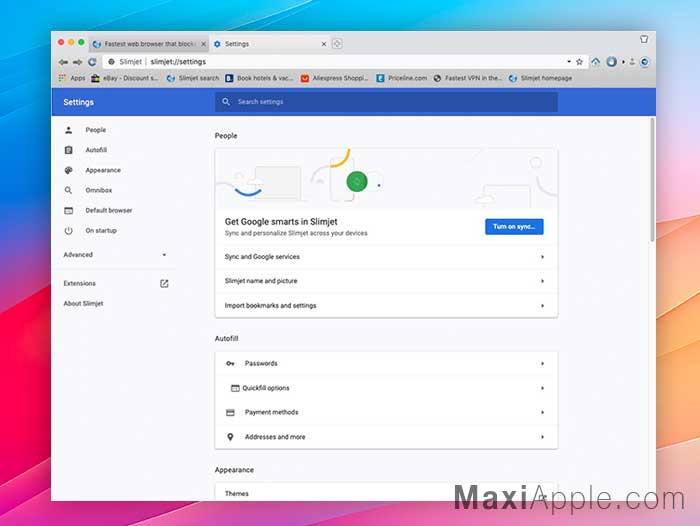The height and width of the screenshot is (526, 700).
Task: Close the Settings tab
Action: click(324, 44)
